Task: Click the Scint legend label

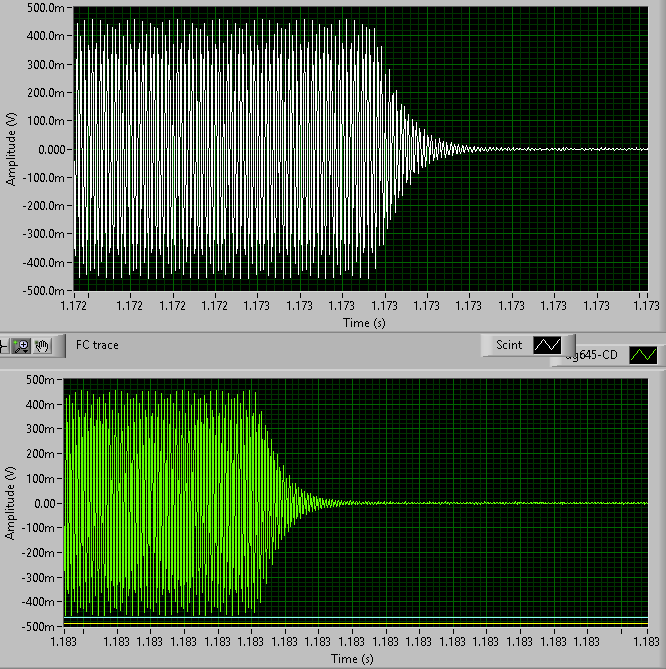Action: (509, 345)
